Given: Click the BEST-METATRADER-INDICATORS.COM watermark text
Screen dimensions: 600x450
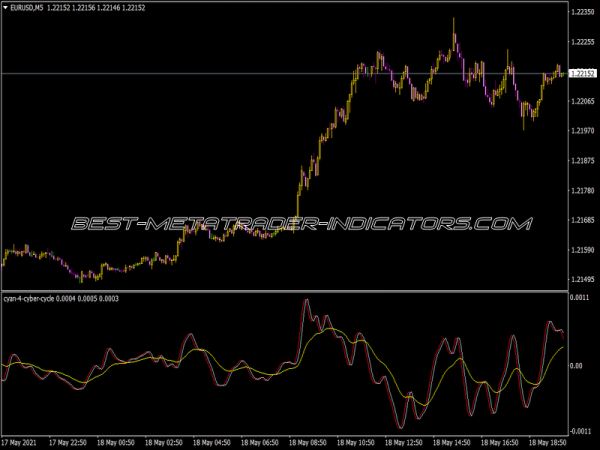Looking at the screenshot, I should [x=299, y=223].
